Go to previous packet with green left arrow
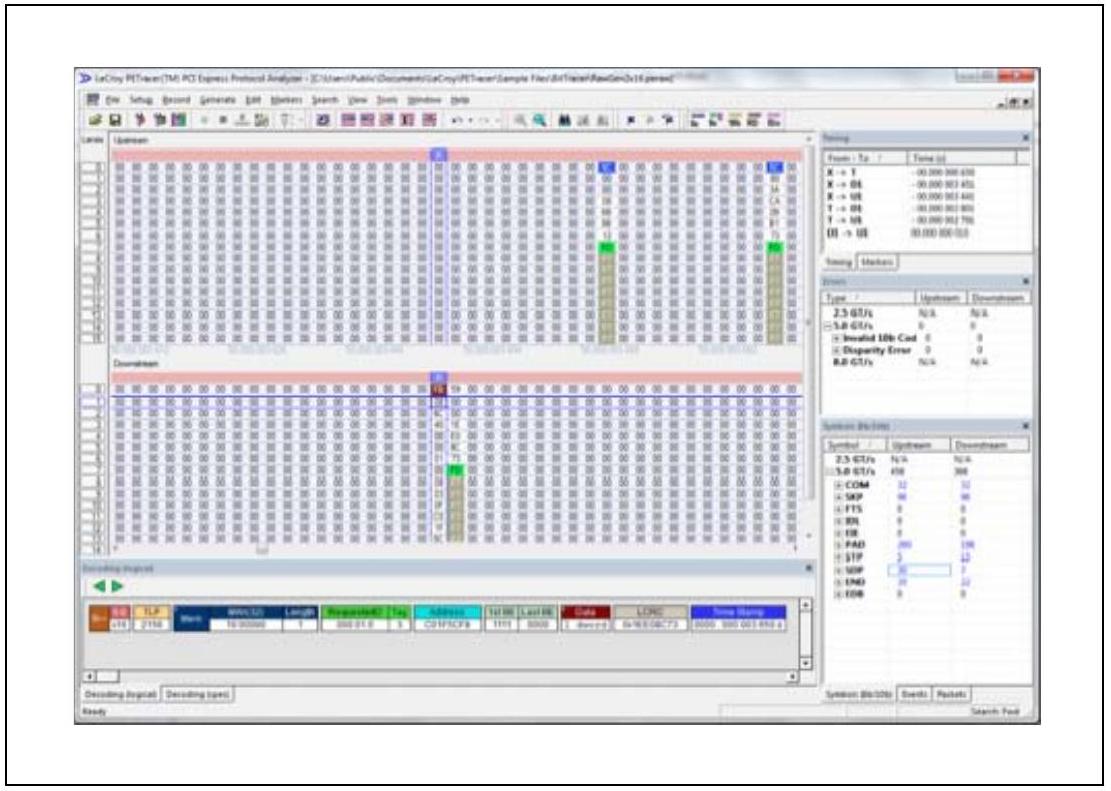This screenshot has height=791, width=1111. [99, 586]
